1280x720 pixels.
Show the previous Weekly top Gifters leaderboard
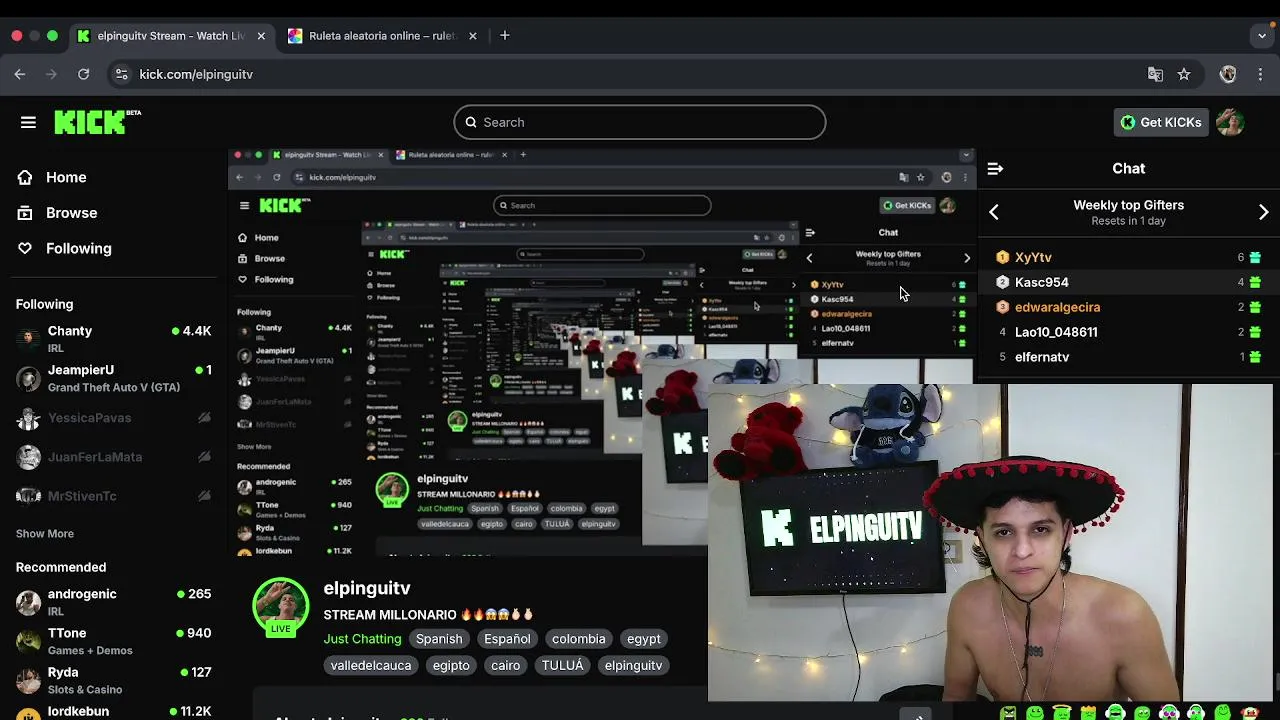tap(994, 212)
